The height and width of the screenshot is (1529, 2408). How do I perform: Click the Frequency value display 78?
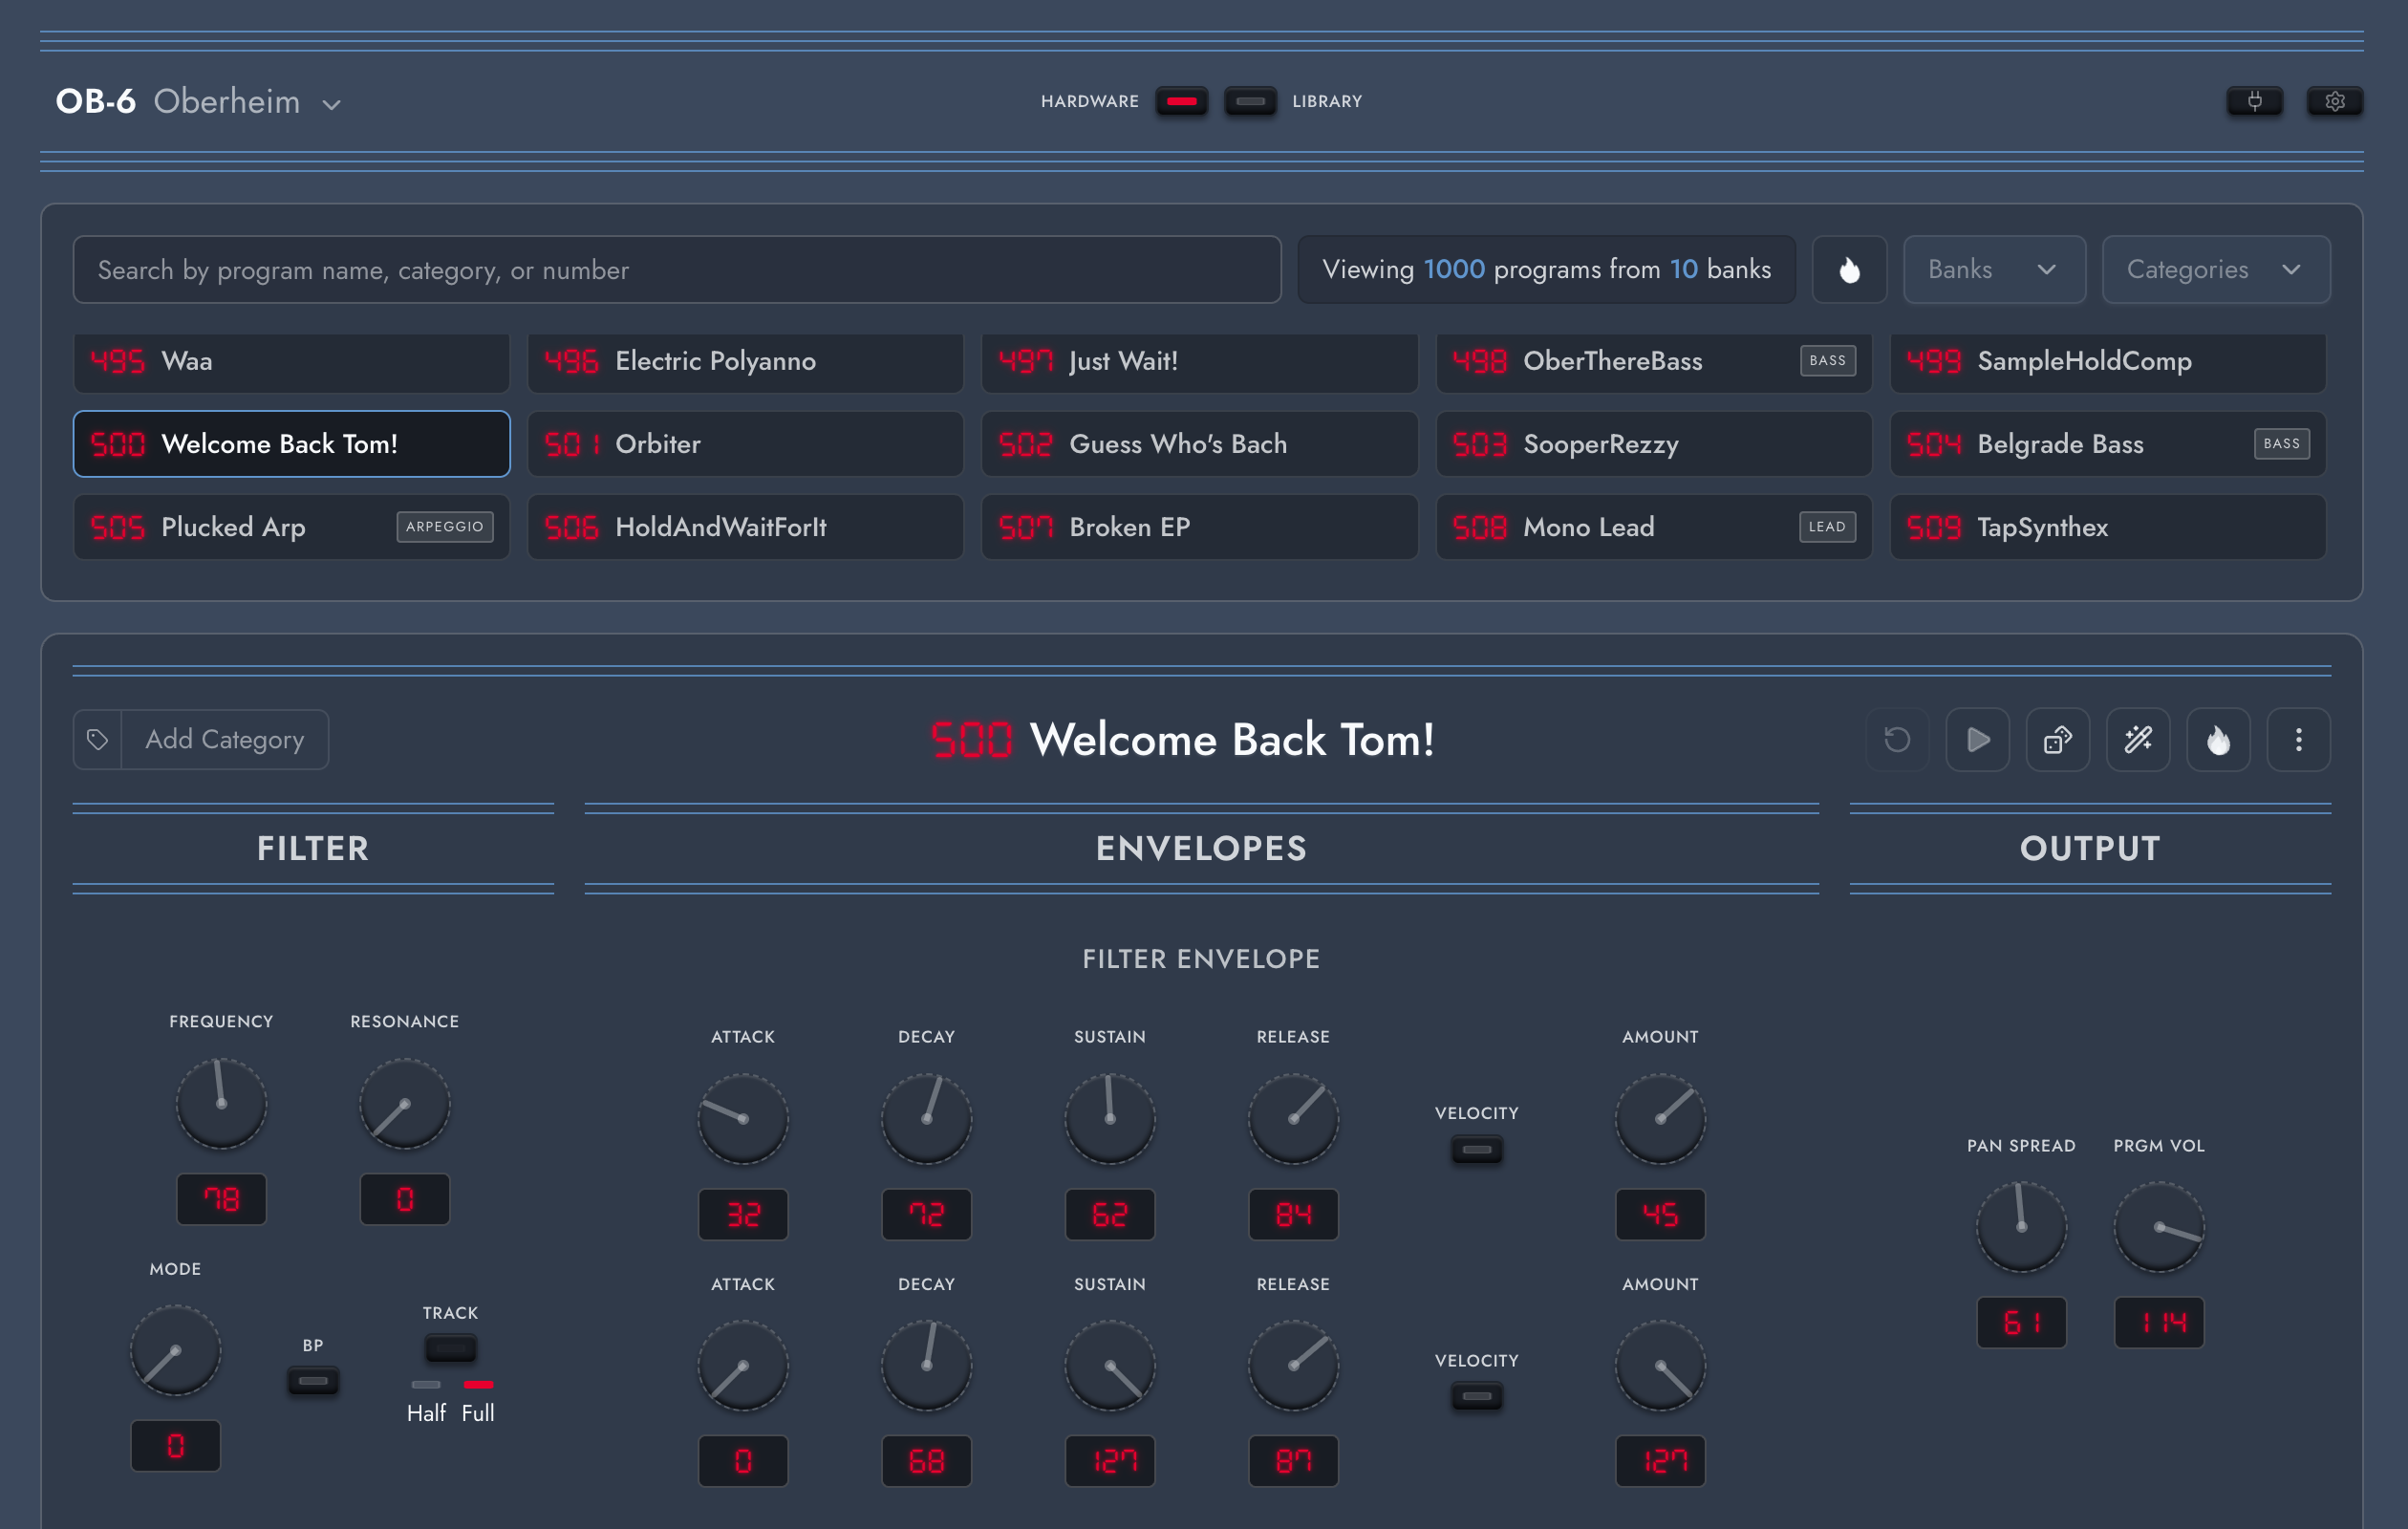[221, 1199]
